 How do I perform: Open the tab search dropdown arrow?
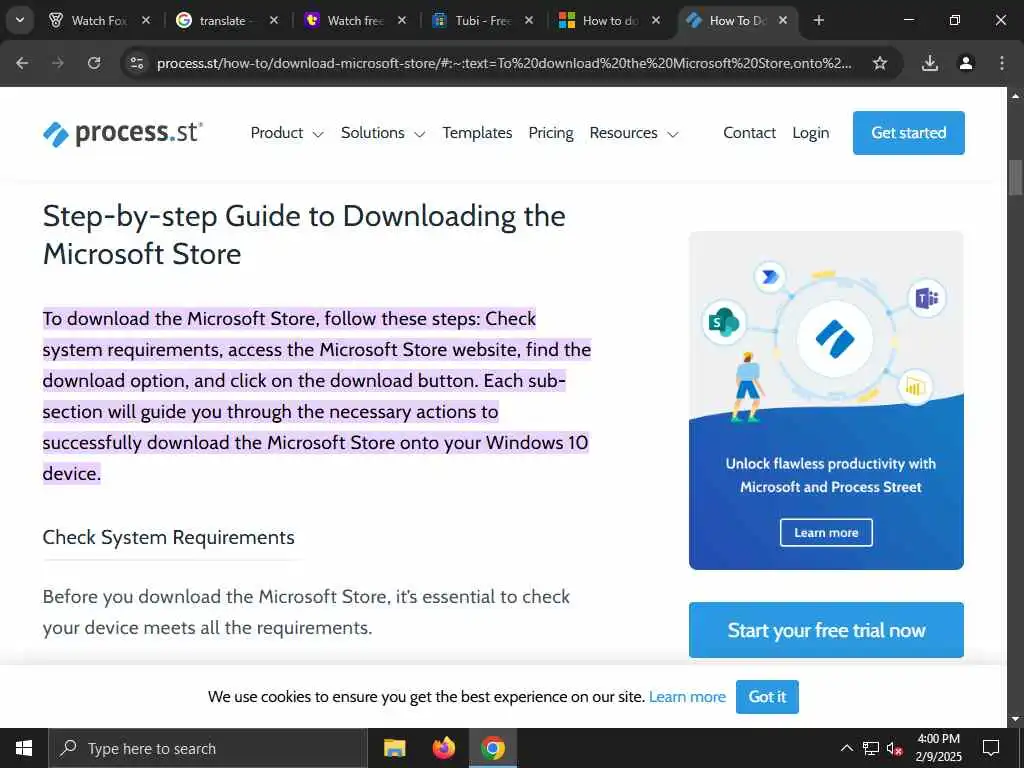[x=20, y=20]
